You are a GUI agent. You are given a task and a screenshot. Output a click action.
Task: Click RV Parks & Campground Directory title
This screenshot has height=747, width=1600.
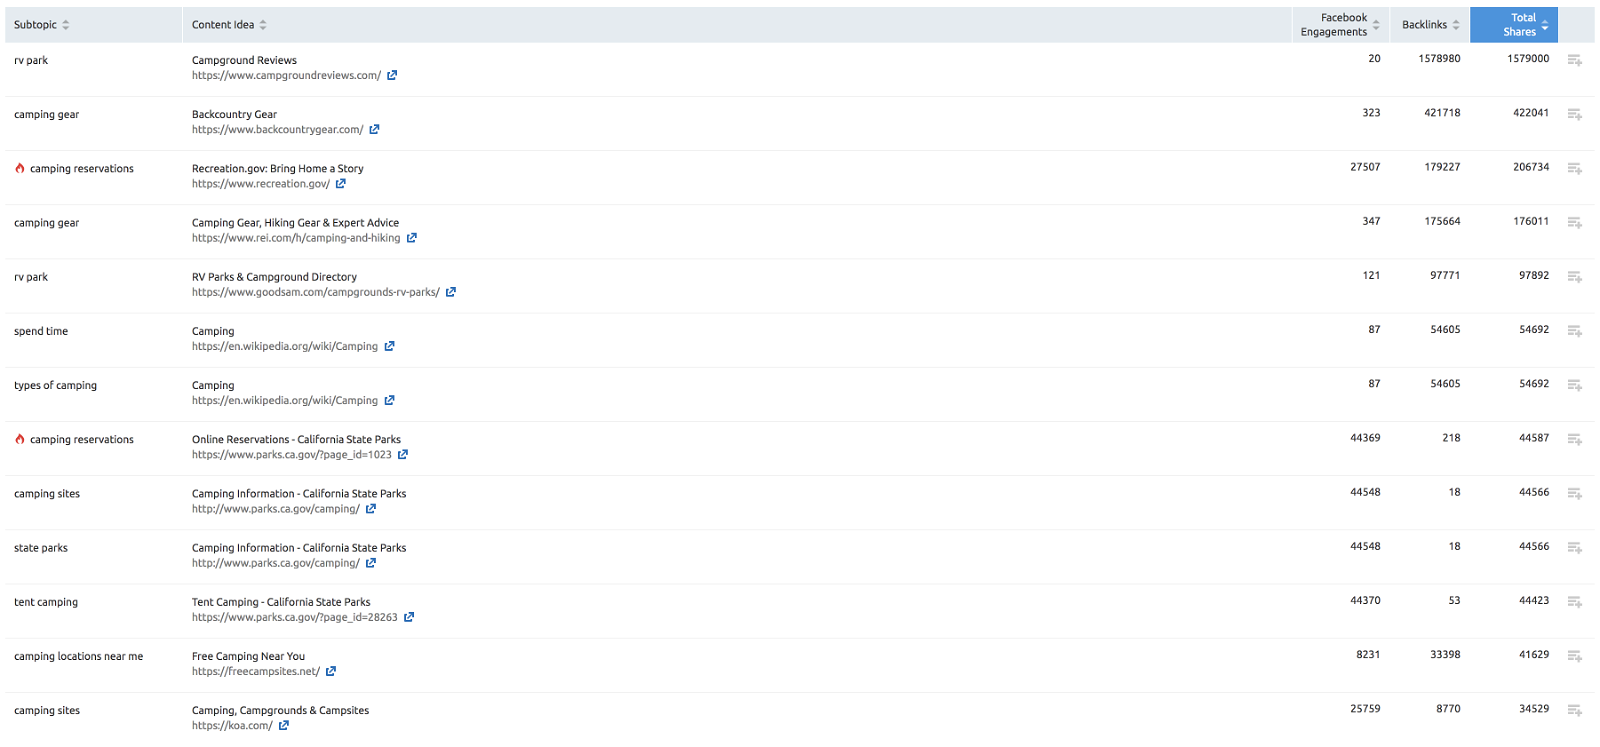tap(274, 277)
